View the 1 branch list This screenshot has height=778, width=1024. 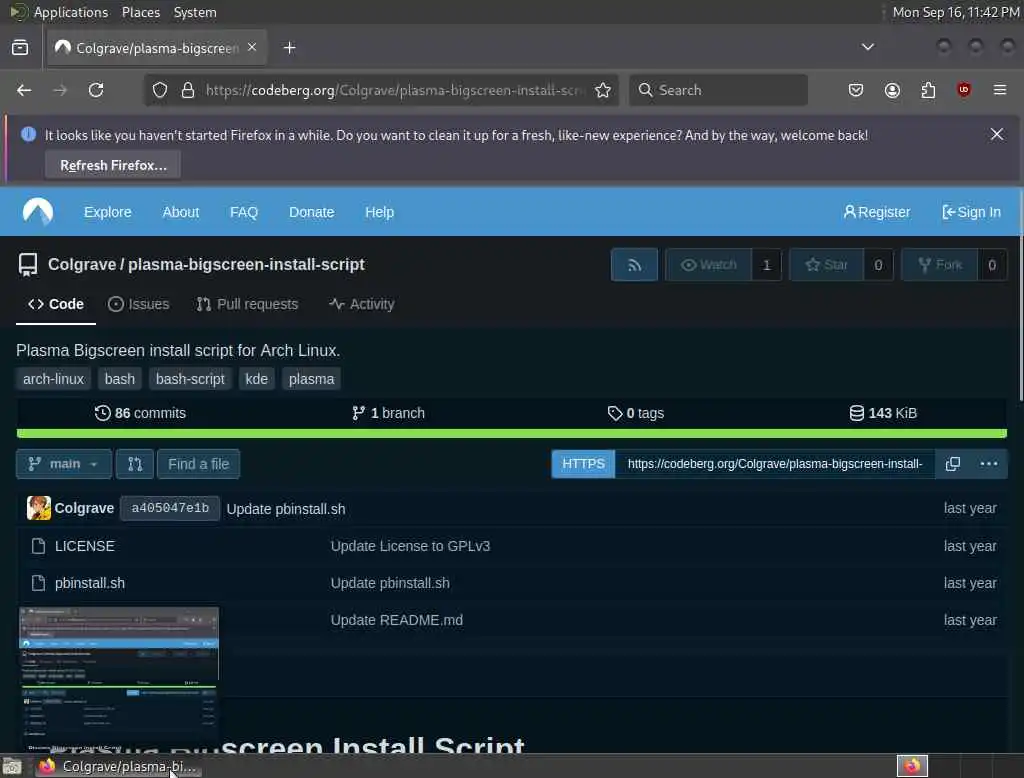[389, 413]
